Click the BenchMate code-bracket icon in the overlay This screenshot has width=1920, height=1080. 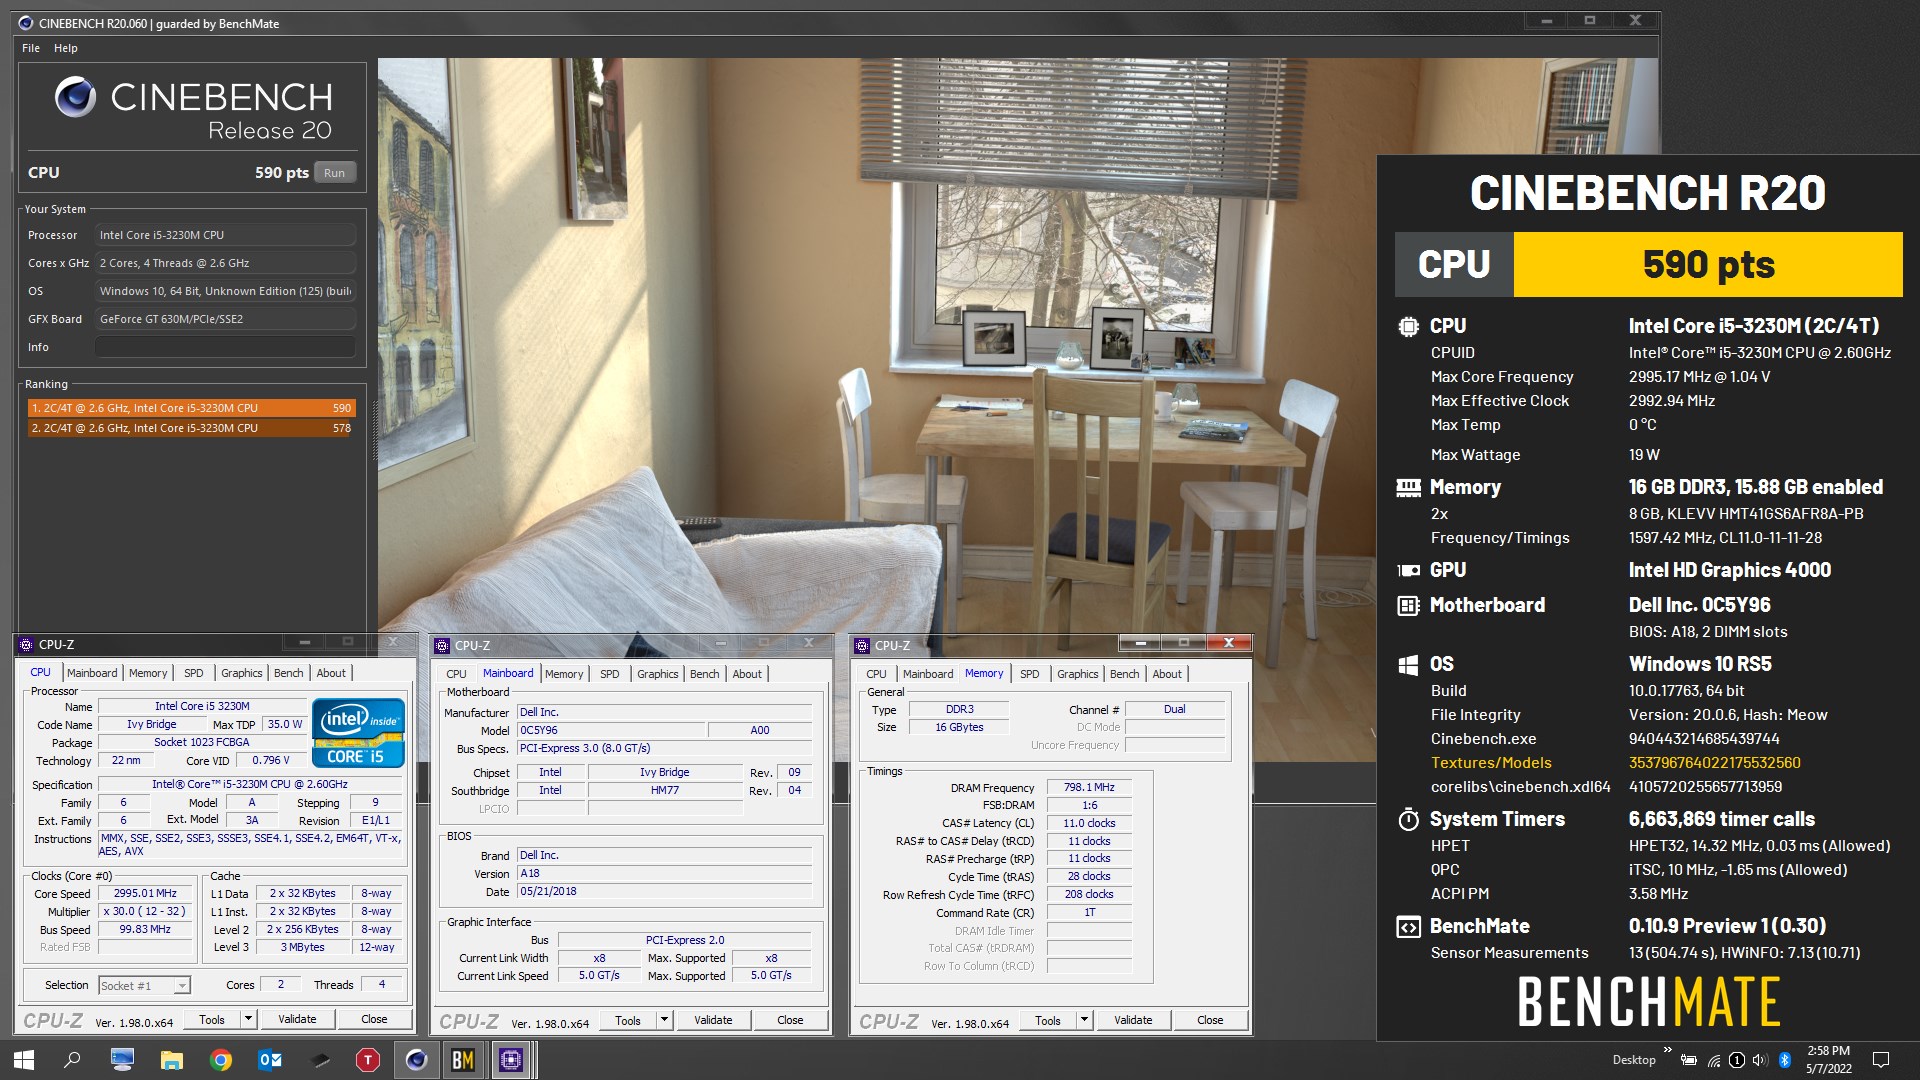click(1408, 926)
